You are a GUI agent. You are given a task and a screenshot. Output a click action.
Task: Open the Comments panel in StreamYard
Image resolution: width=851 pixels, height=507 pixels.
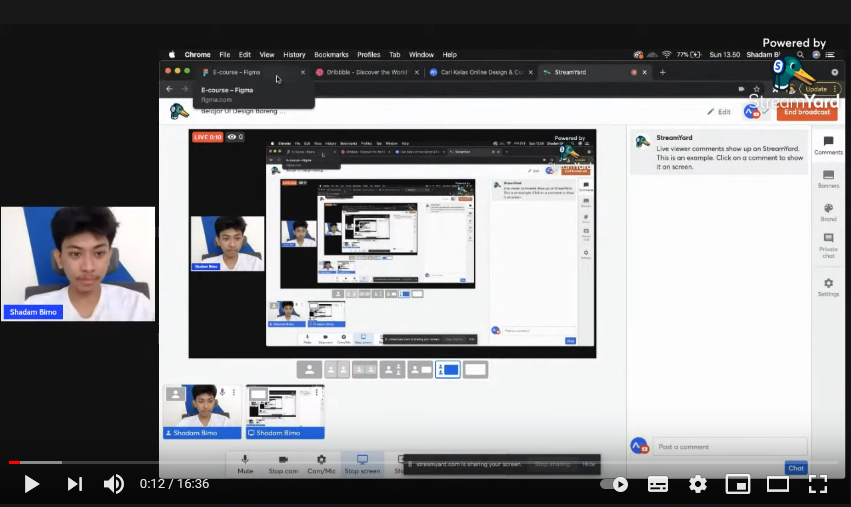click(828, 145)
